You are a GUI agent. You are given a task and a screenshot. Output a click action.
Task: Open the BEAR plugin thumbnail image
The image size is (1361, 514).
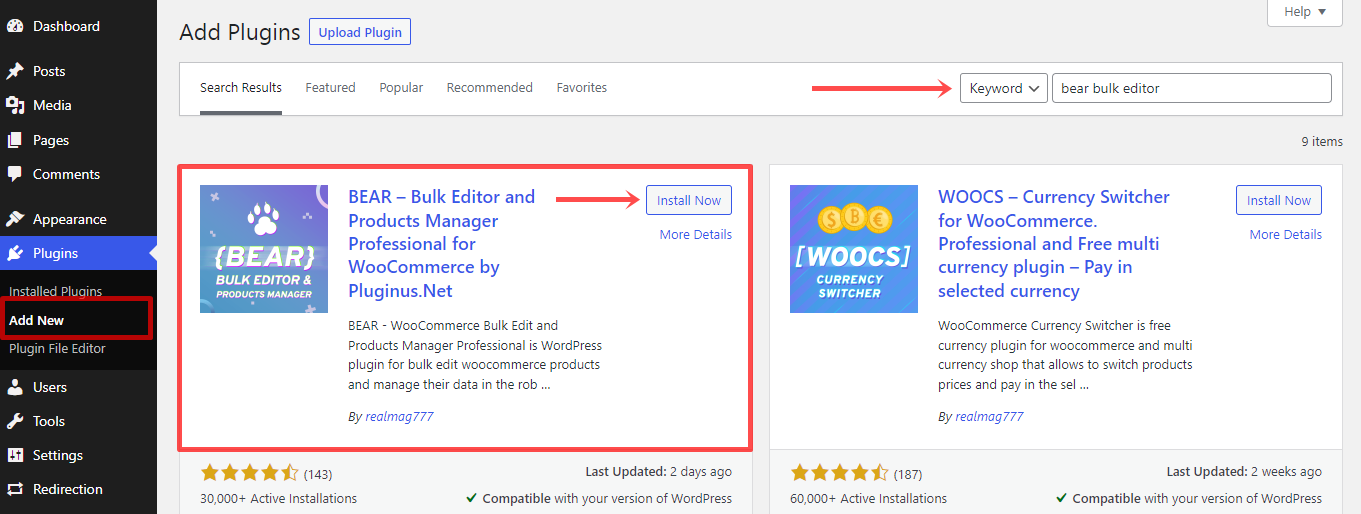(x=264, y=249)
